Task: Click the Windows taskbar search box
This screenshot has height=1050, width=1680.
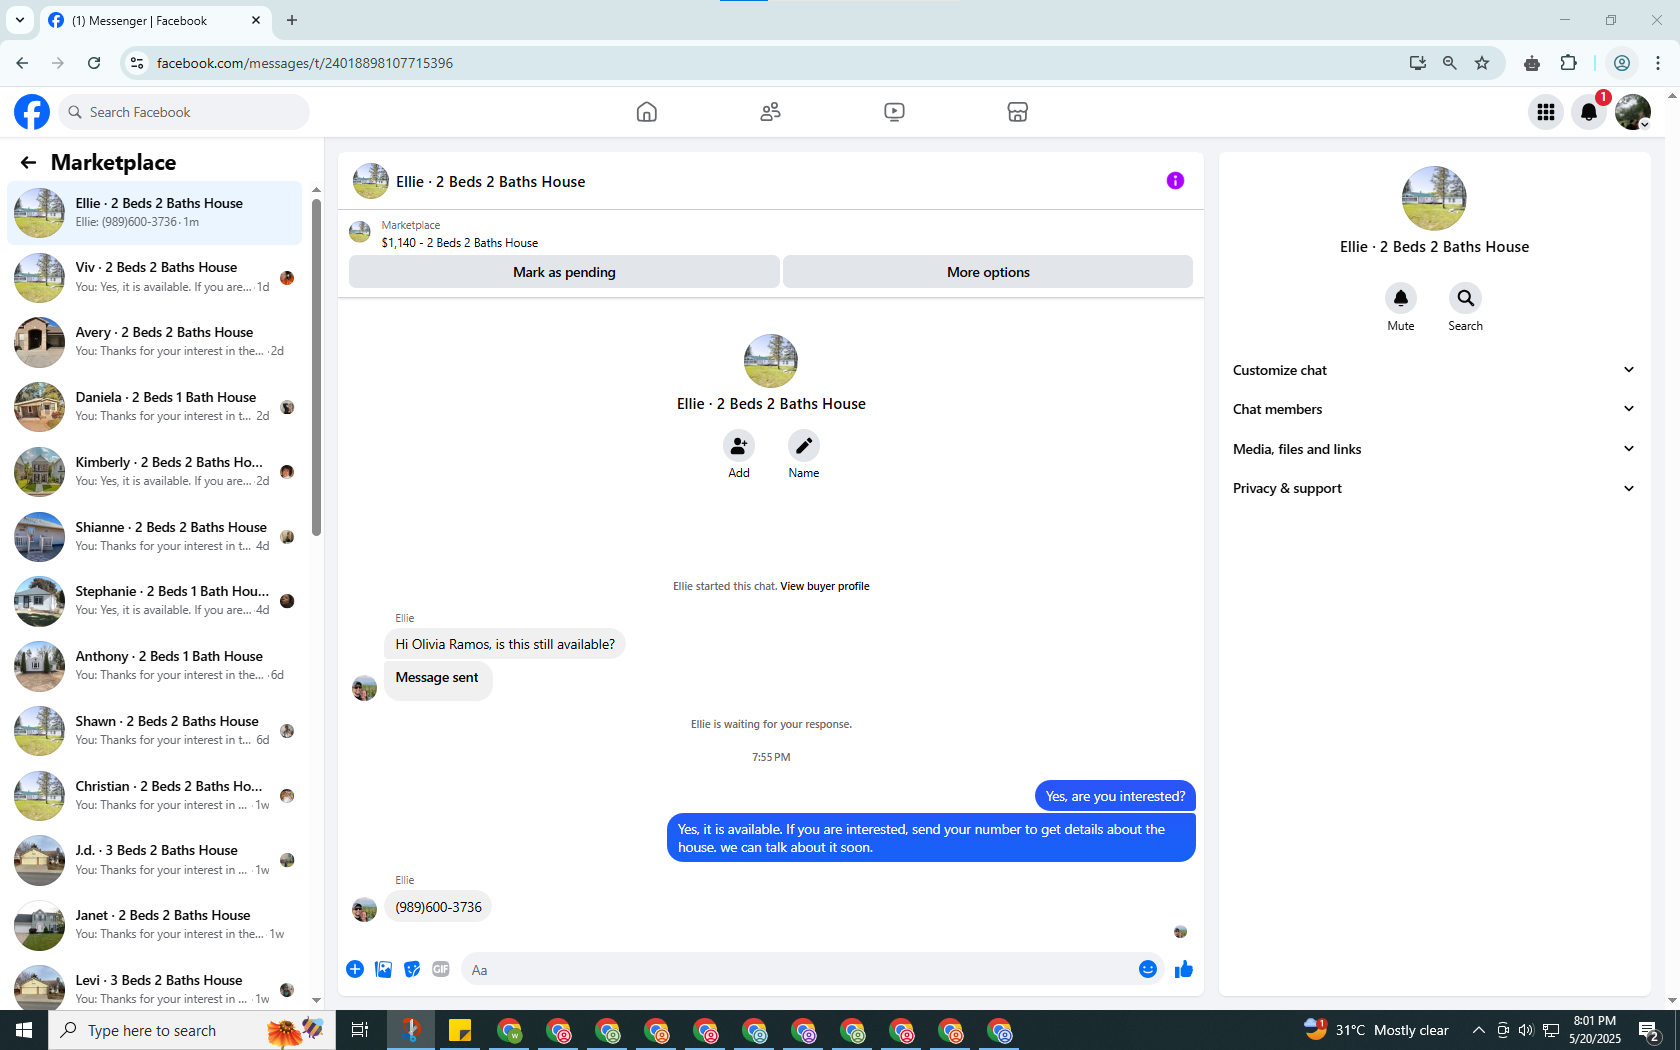Action: point(190,1030)
